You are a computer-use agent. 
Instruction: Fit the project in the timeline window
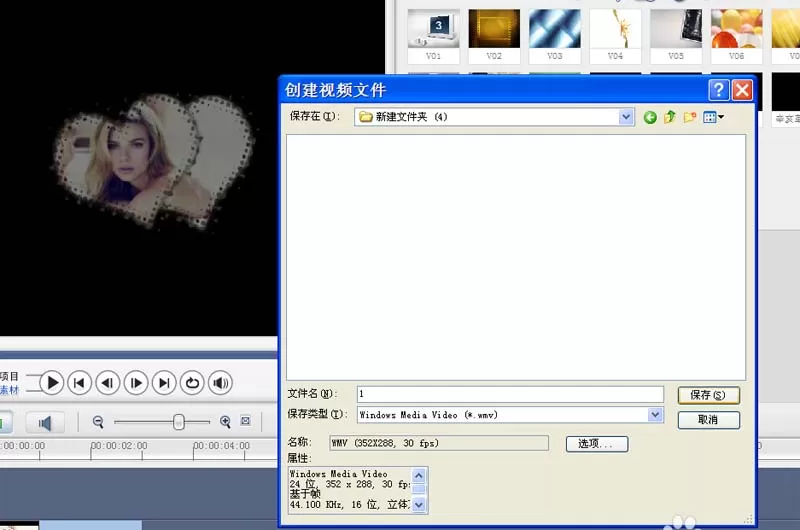point(245,421)
